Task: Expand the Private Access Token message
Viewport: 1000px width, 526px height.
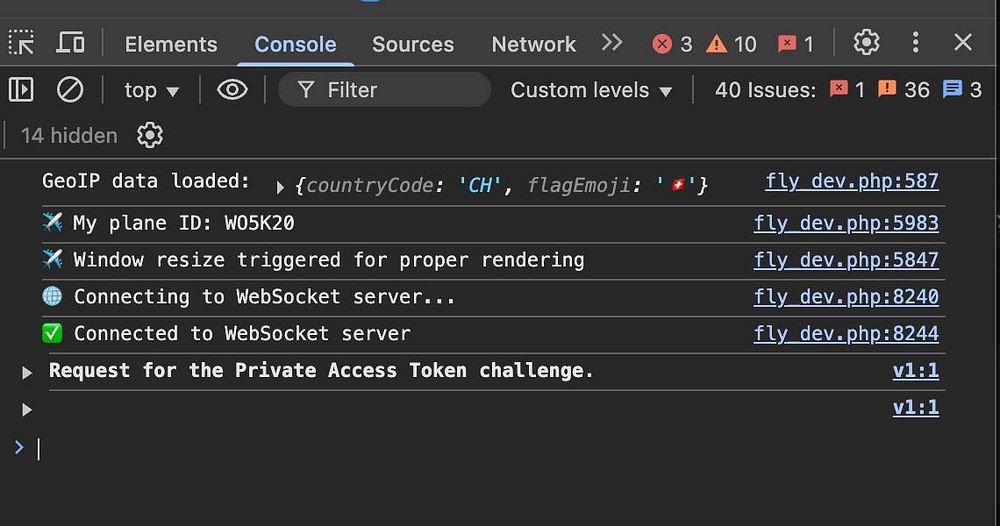Action: tap(27, 372)
